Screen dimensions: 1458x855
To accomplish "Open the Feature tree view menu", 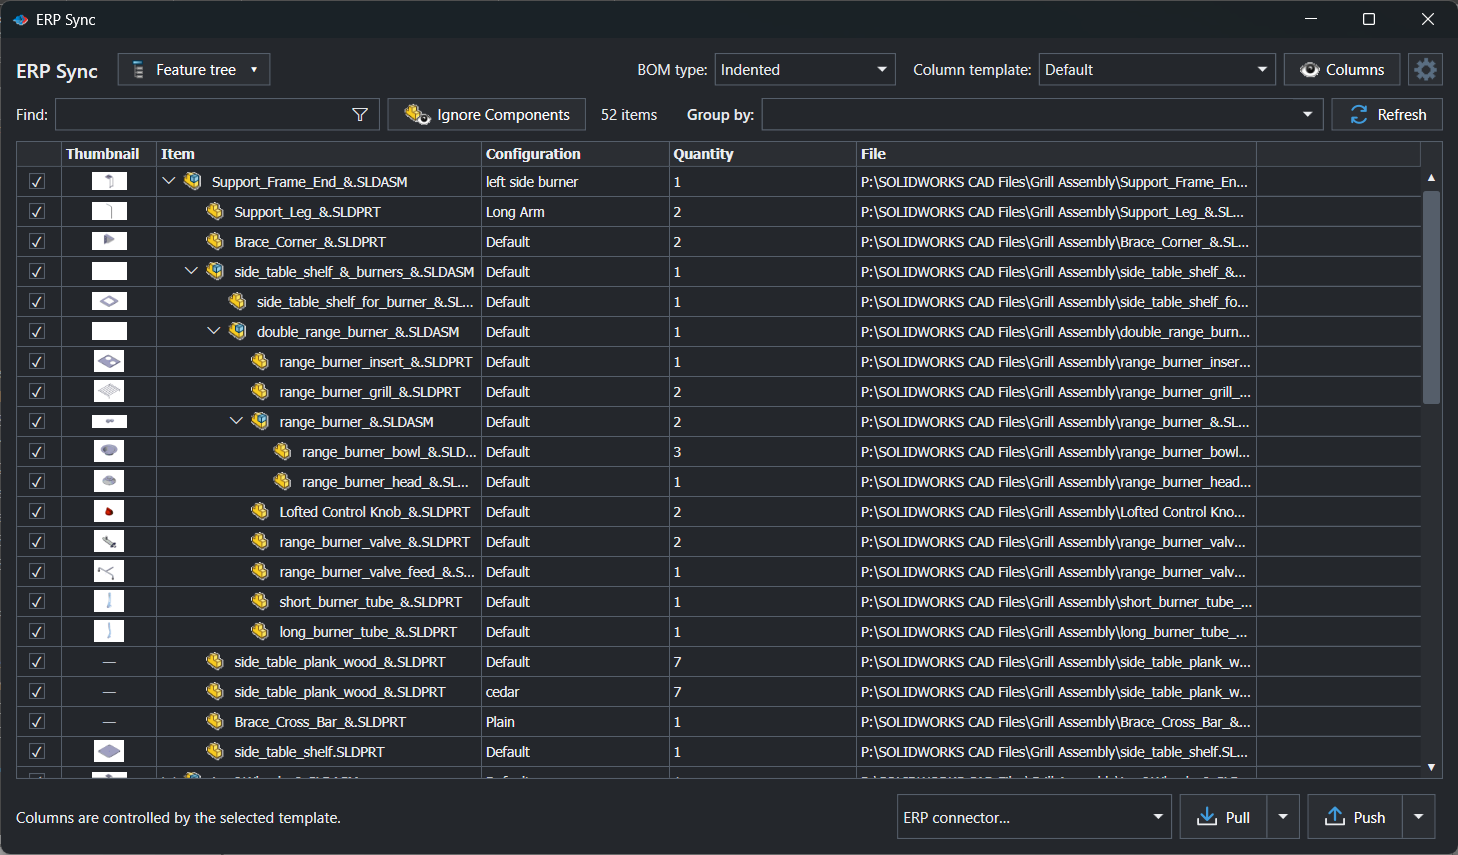I will click(x=194, y=70).
